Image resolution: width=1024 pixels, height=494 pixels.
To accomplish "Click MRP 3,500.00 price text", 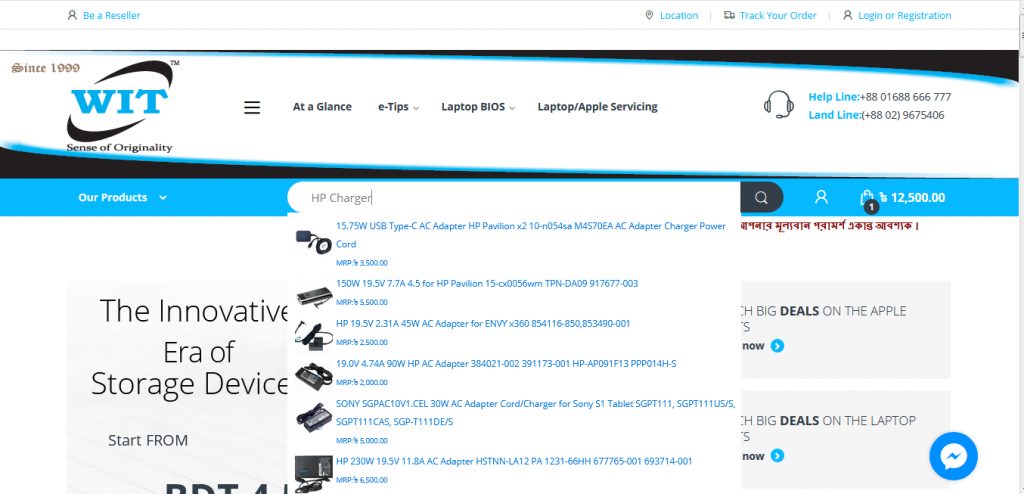I will [x=362, y=263].
